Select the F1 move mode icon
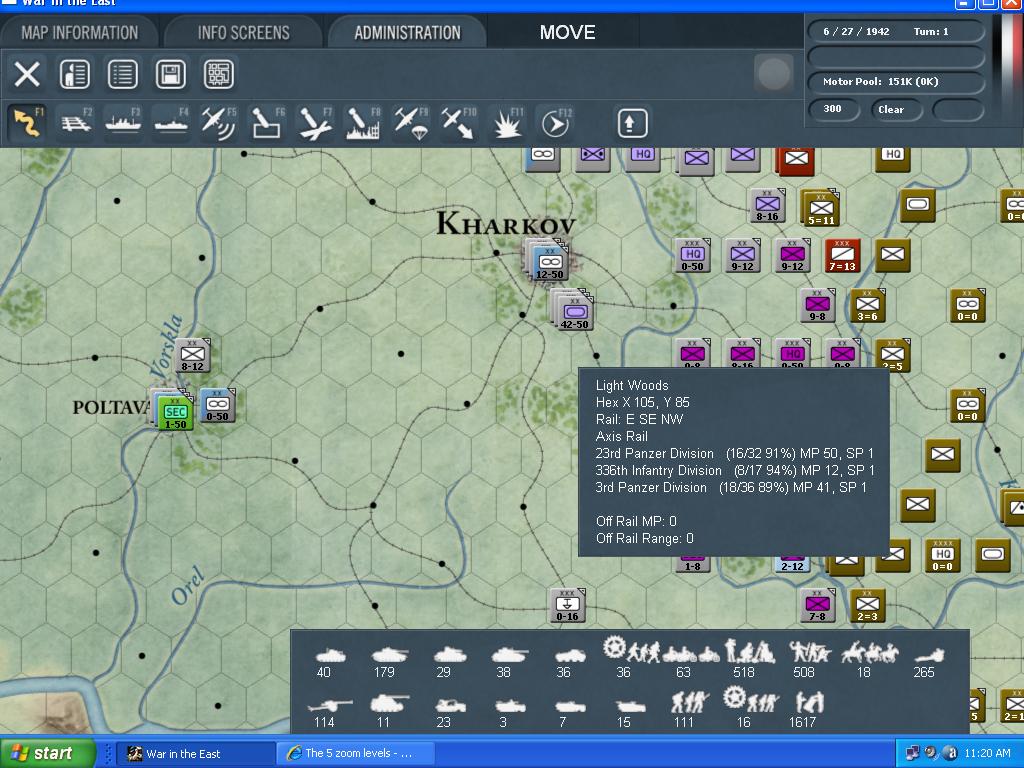 click(27, 123)
